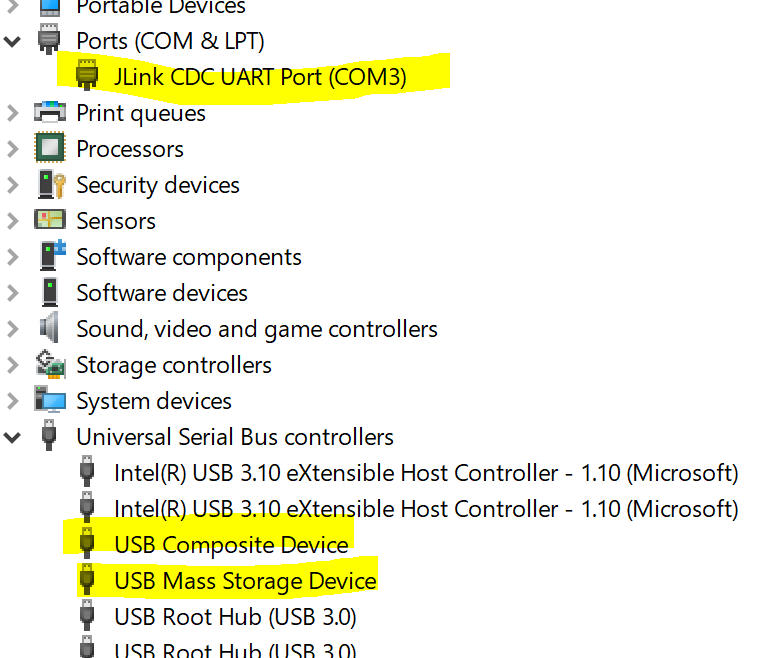
Task: Select USB Composite Device entry
Action: [231, 545]
